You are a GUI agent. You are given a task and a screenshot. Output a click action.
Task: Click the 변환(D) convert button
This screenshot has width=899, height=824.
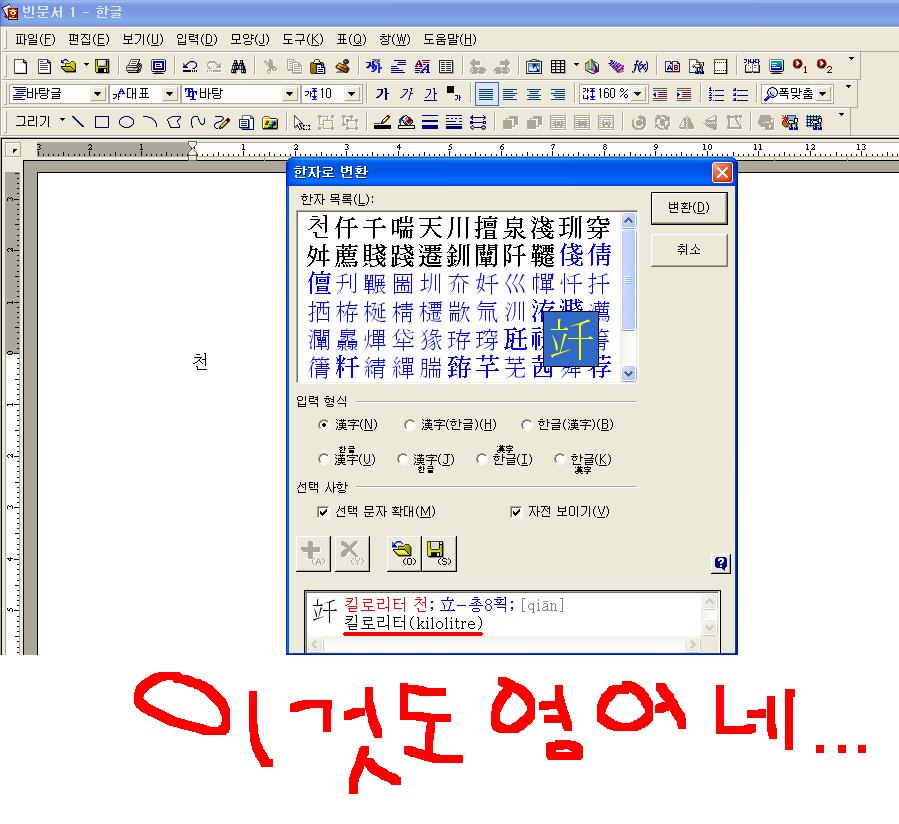point(688,208)
